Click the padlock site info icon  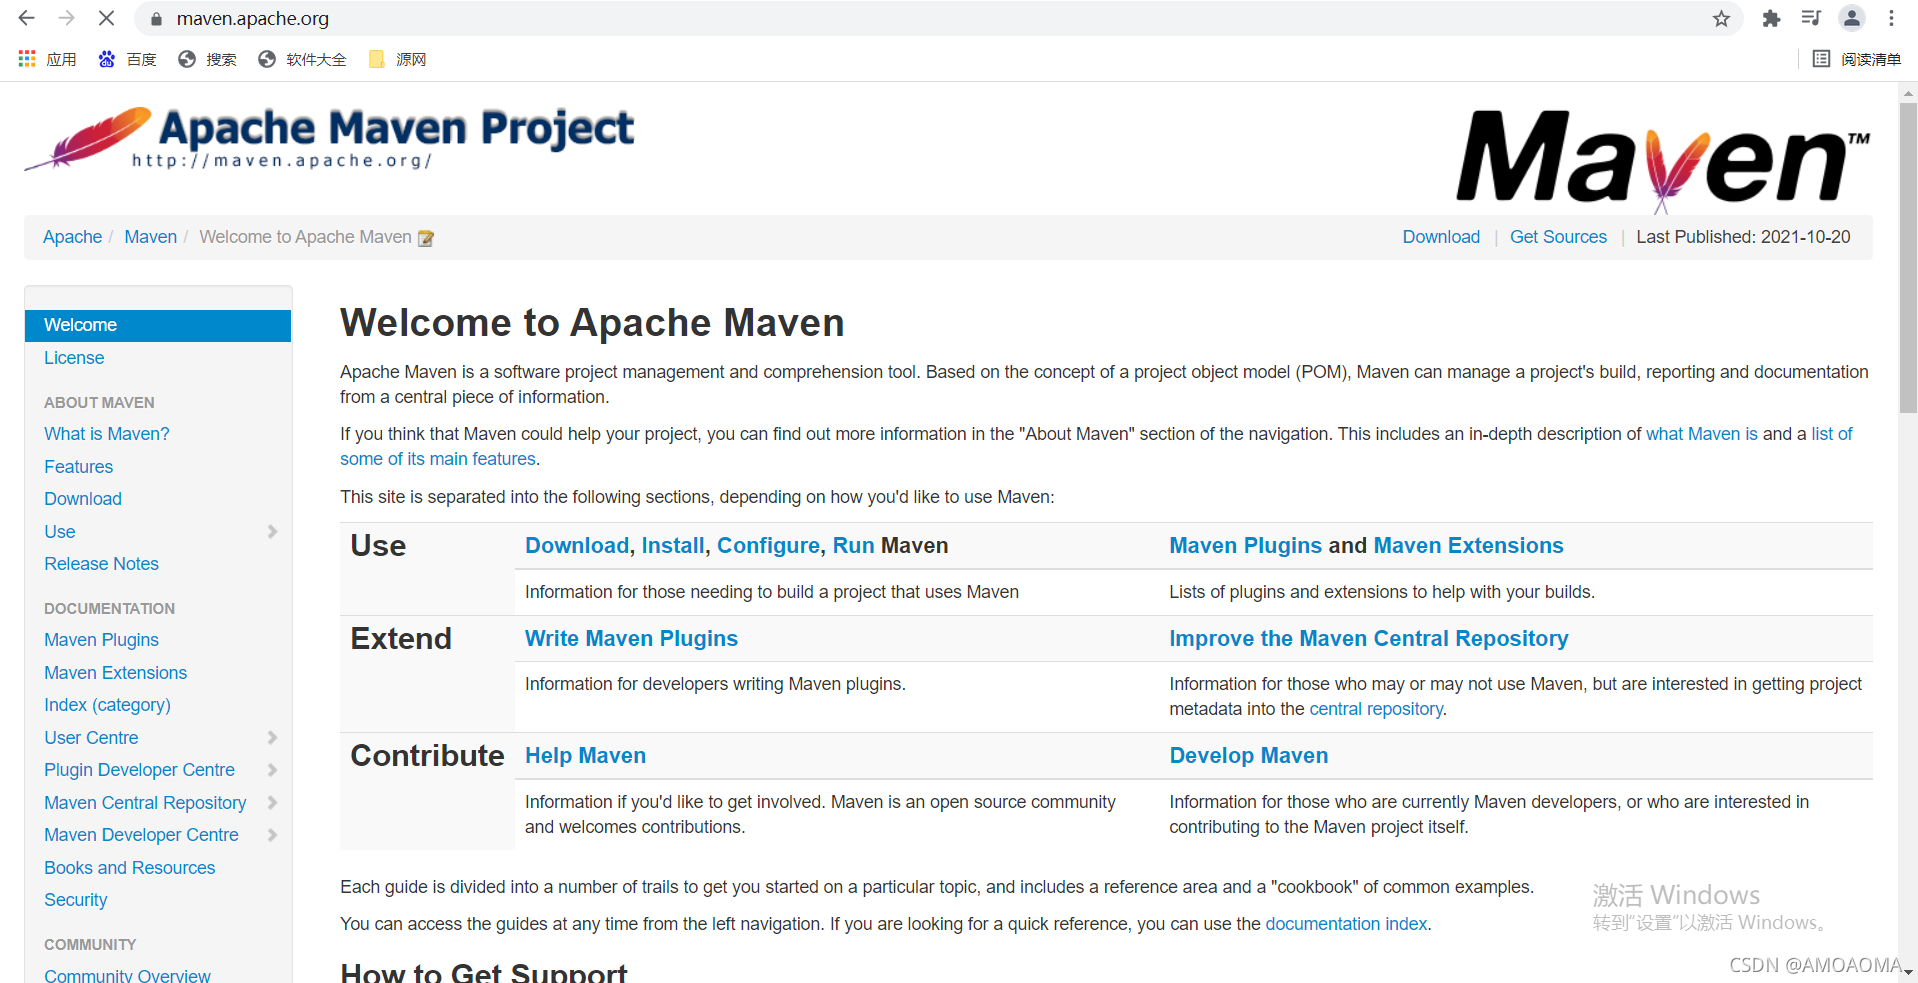[156, 19]
